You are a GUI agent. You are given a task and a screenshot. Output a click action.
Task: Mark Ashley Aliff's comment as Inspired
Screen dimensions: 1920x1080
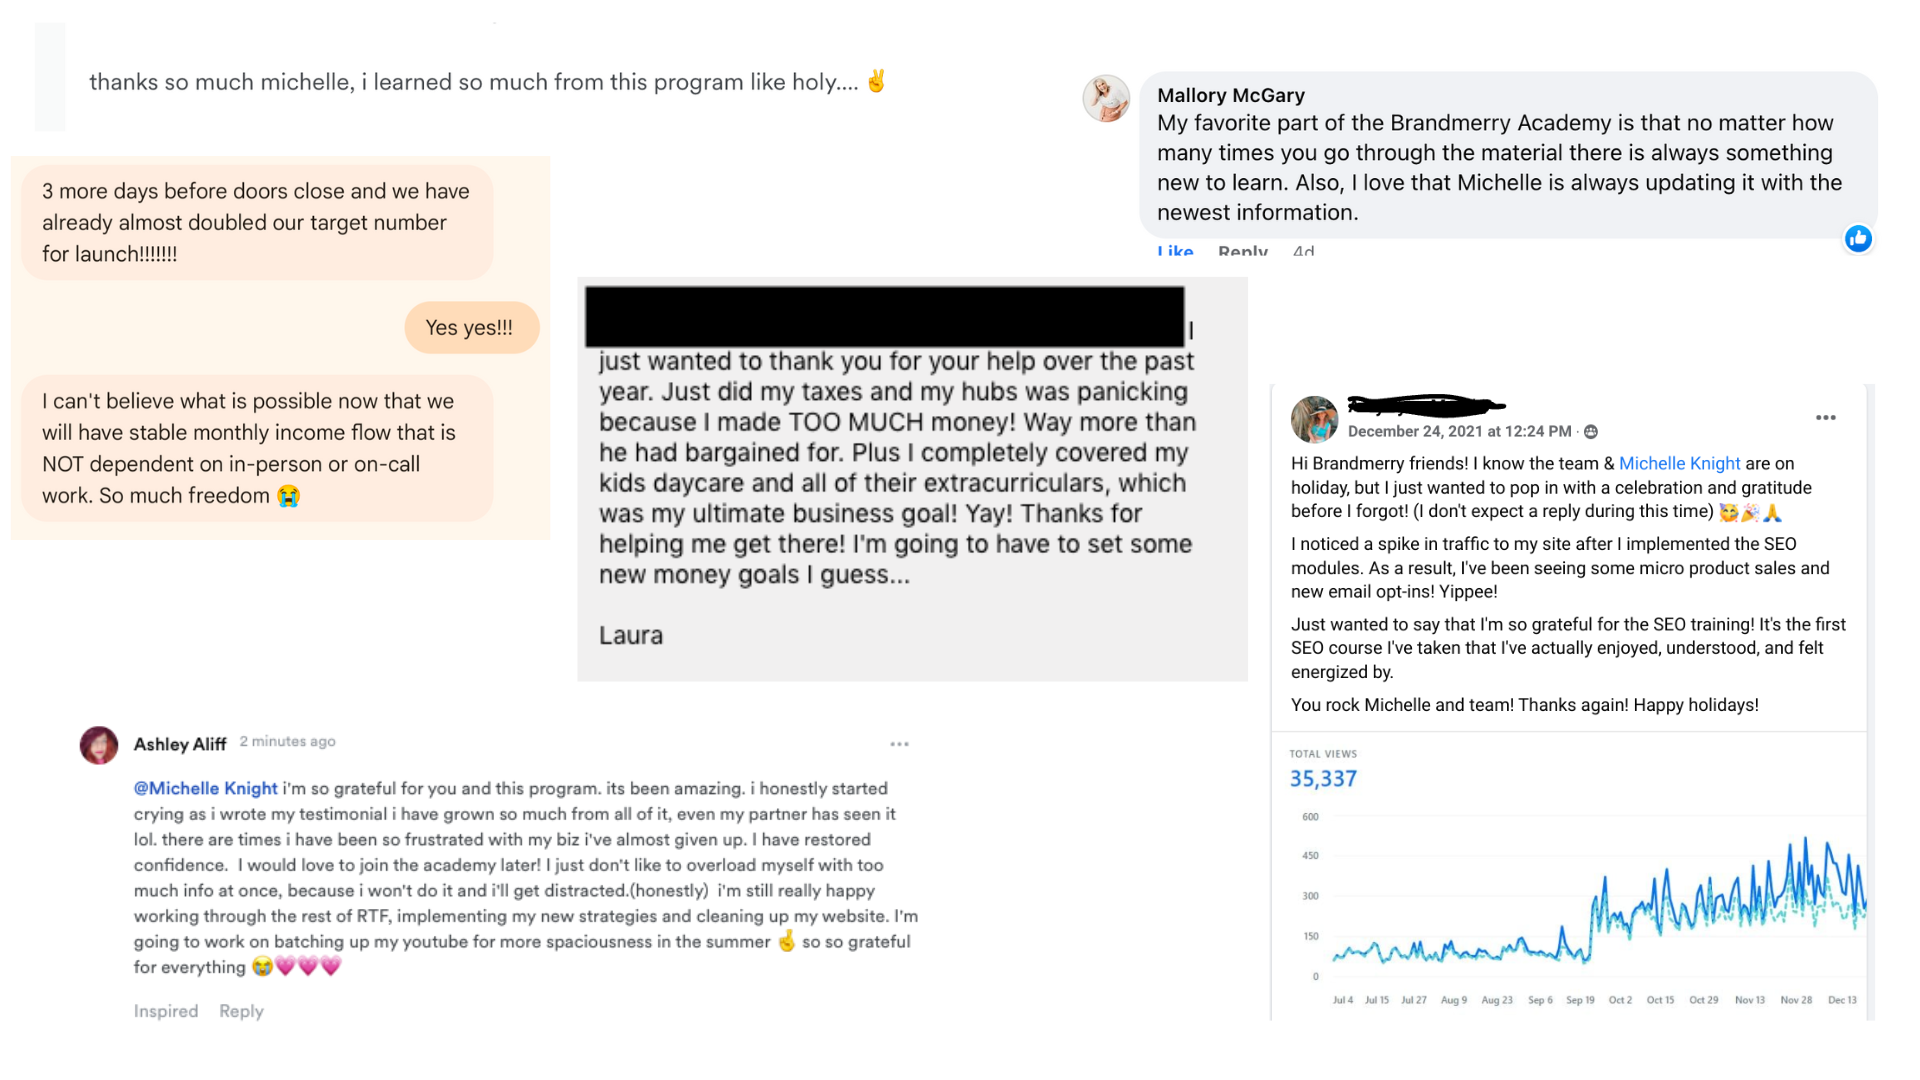tap(166, 1011)
